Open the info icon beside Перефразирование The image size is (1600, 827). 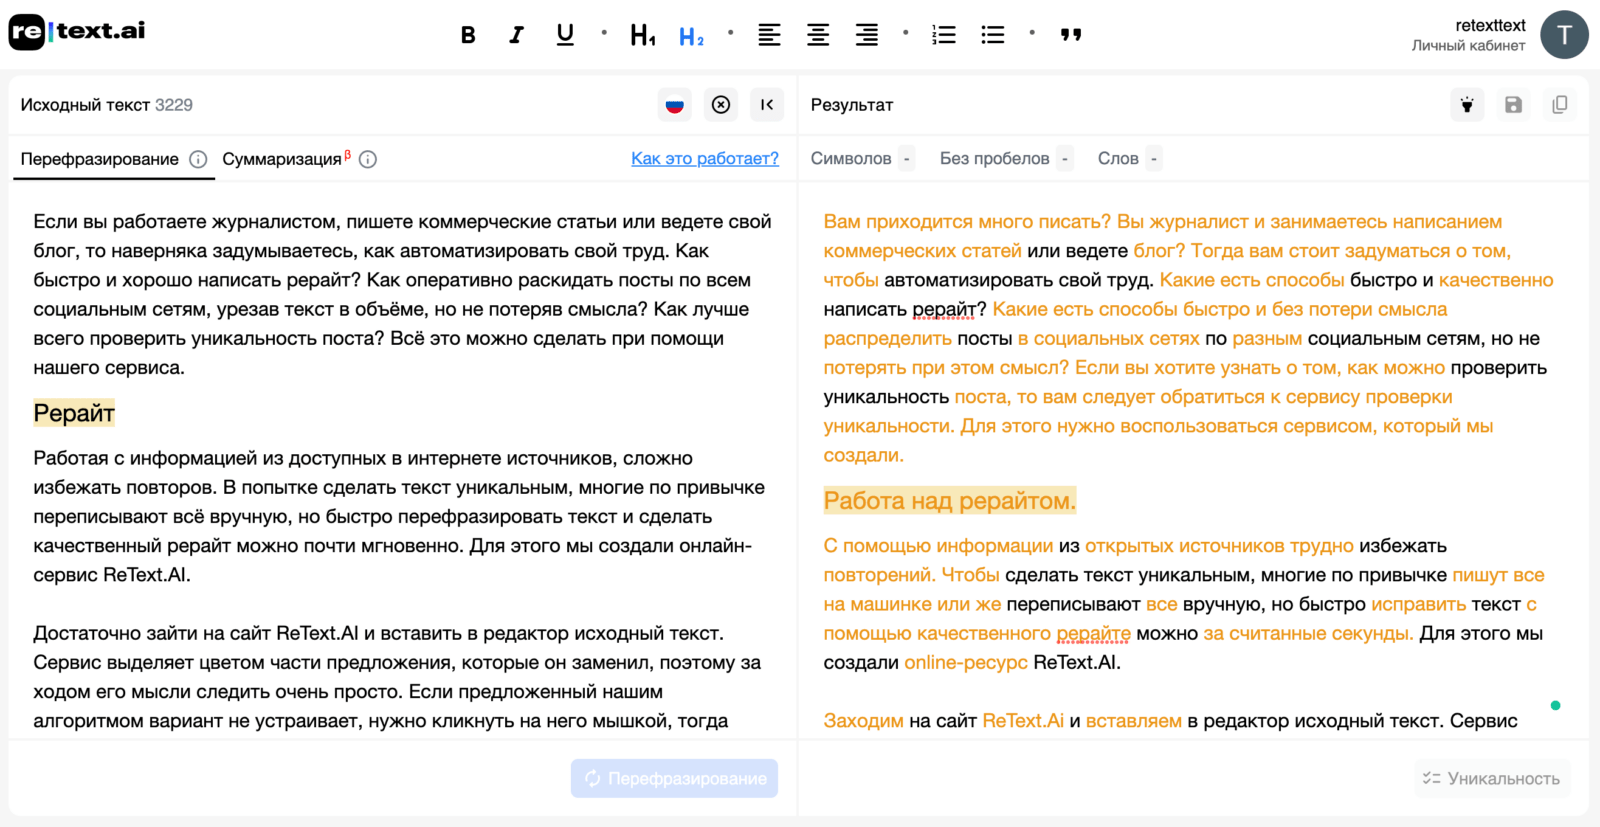[198, 159]
